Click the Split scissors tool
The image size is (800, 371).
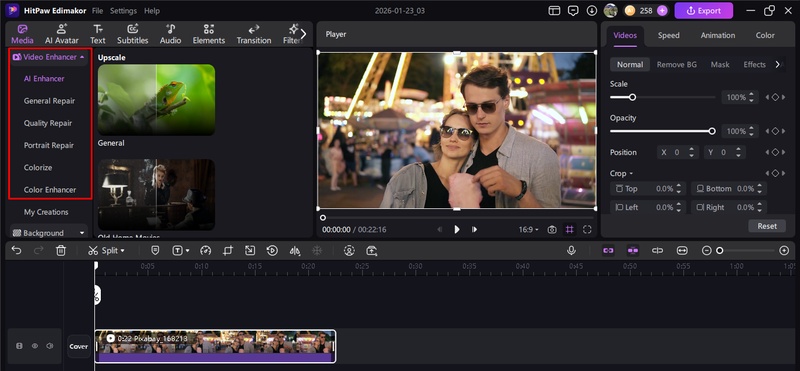click(93, 251)
